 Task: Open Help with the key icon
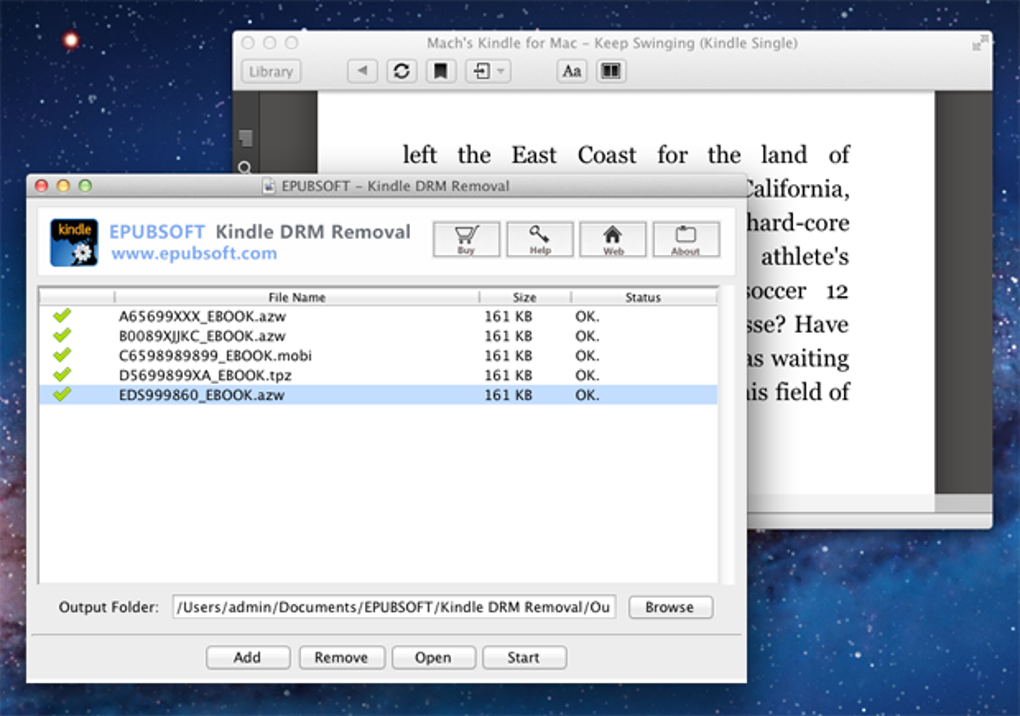click(539, 239)
